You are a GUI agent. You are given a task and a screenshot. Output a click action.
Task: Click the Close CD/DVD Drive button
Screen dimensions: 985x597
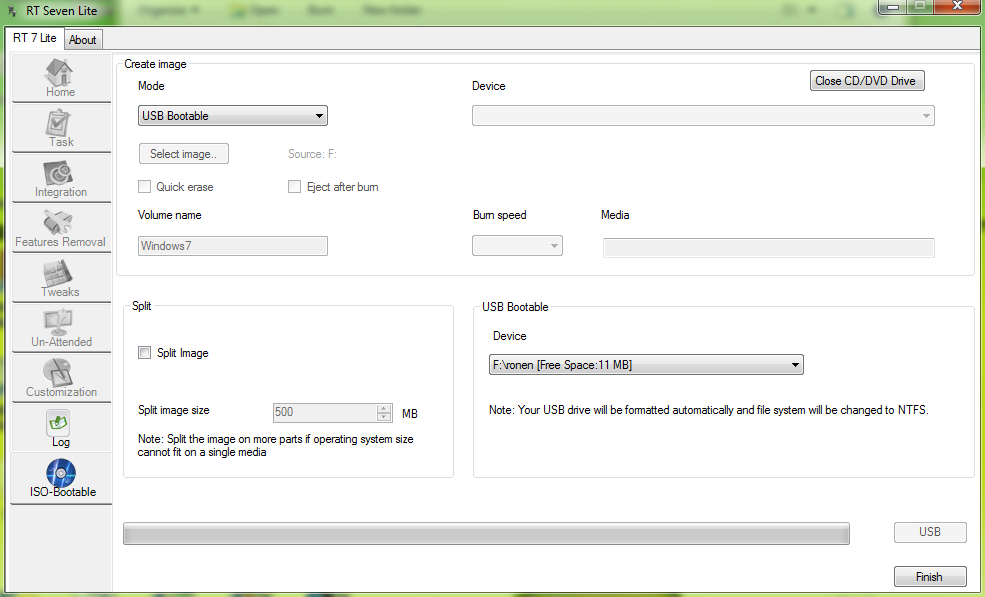click(867, 80)
